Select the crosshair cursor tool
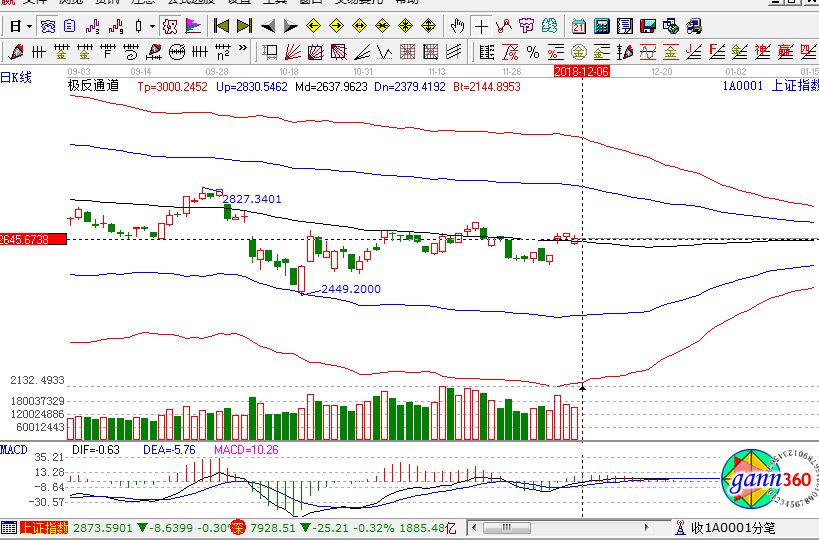Screen dimensions: 819x540 pos(482,26)
